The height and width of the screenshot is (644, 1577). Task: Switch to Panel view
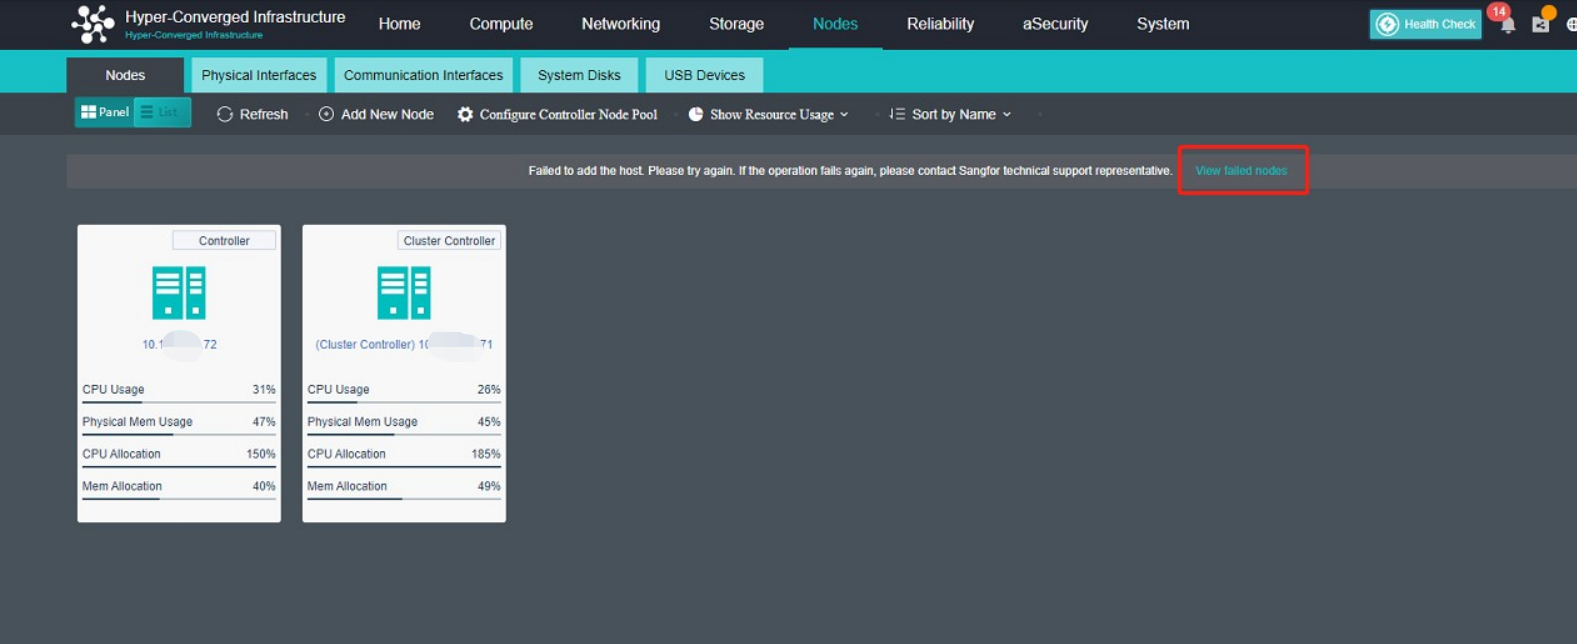point(104,112)
